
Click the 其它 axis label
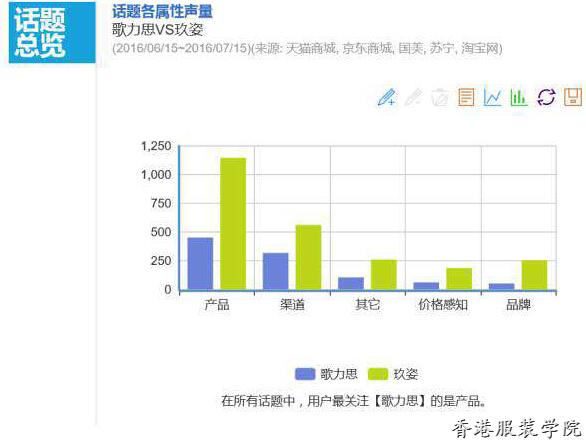[x=367, y=305]
